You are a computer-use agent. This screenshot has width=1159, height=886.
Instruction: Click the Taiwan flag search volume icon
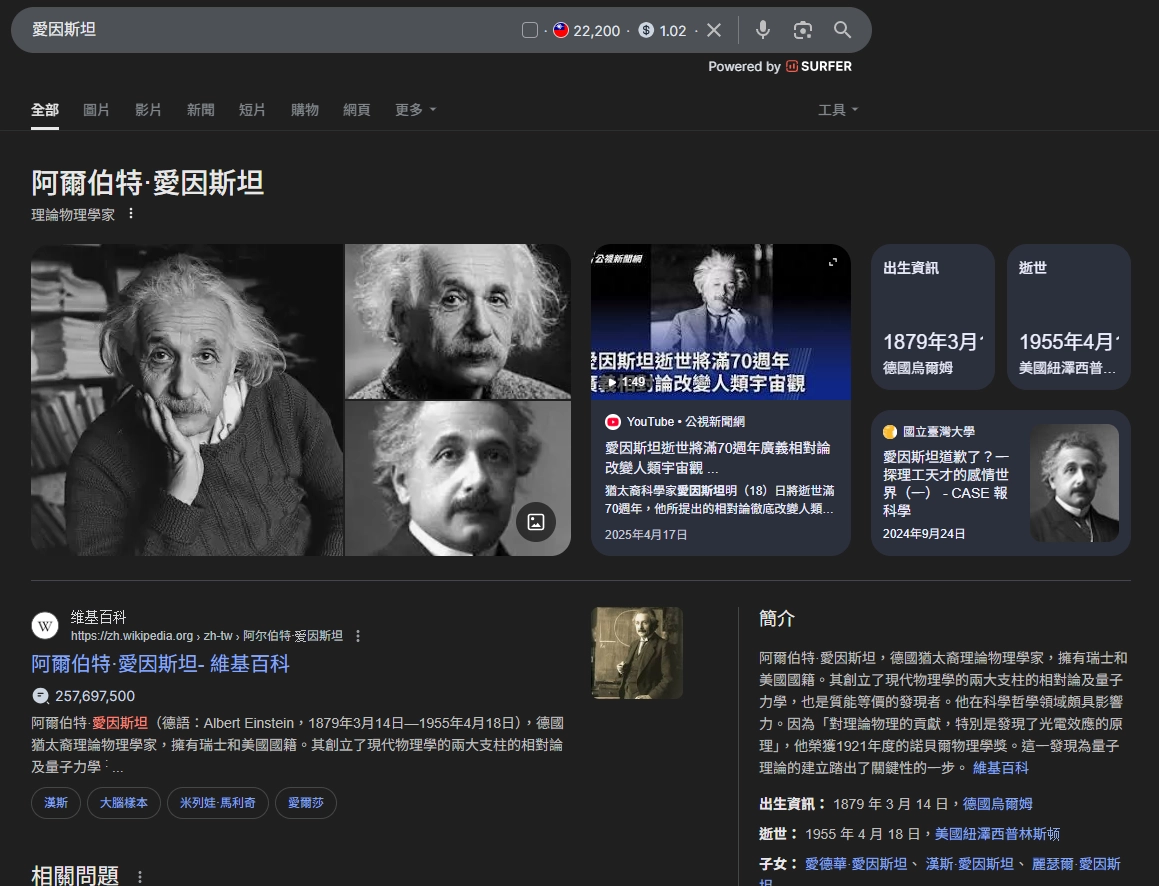click(561, 30)
